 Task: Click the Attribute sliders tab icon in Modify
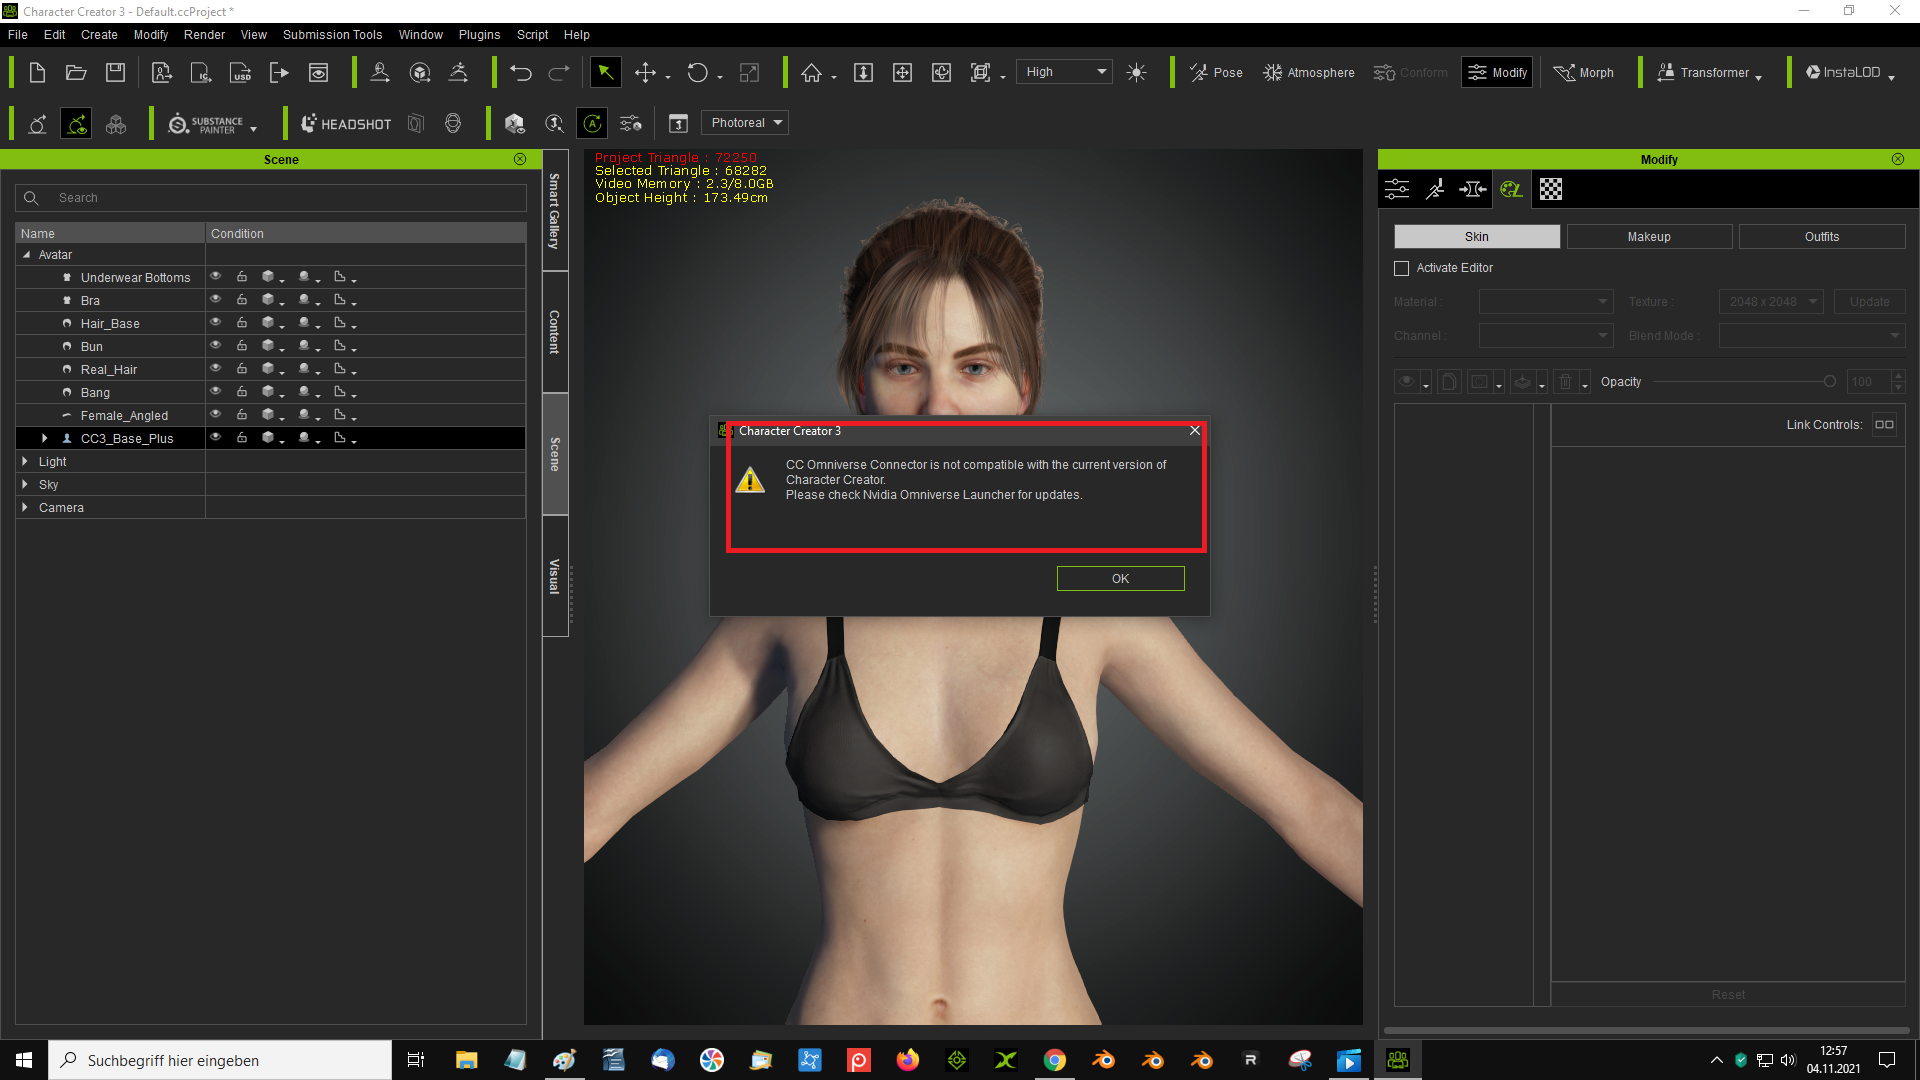pos(1397,189)
